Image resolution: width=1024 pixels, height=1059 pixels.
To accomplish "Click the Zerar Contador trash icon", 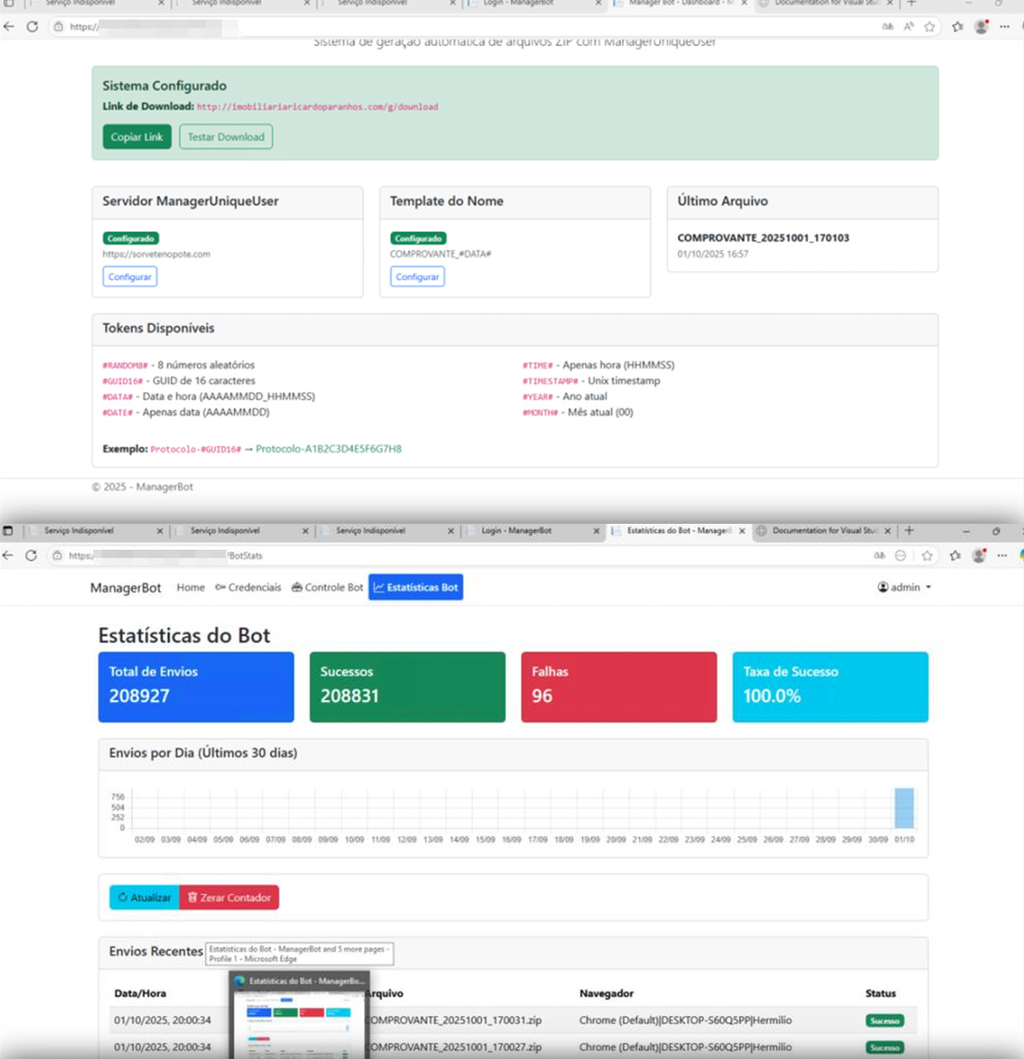I will pos(192,897).
